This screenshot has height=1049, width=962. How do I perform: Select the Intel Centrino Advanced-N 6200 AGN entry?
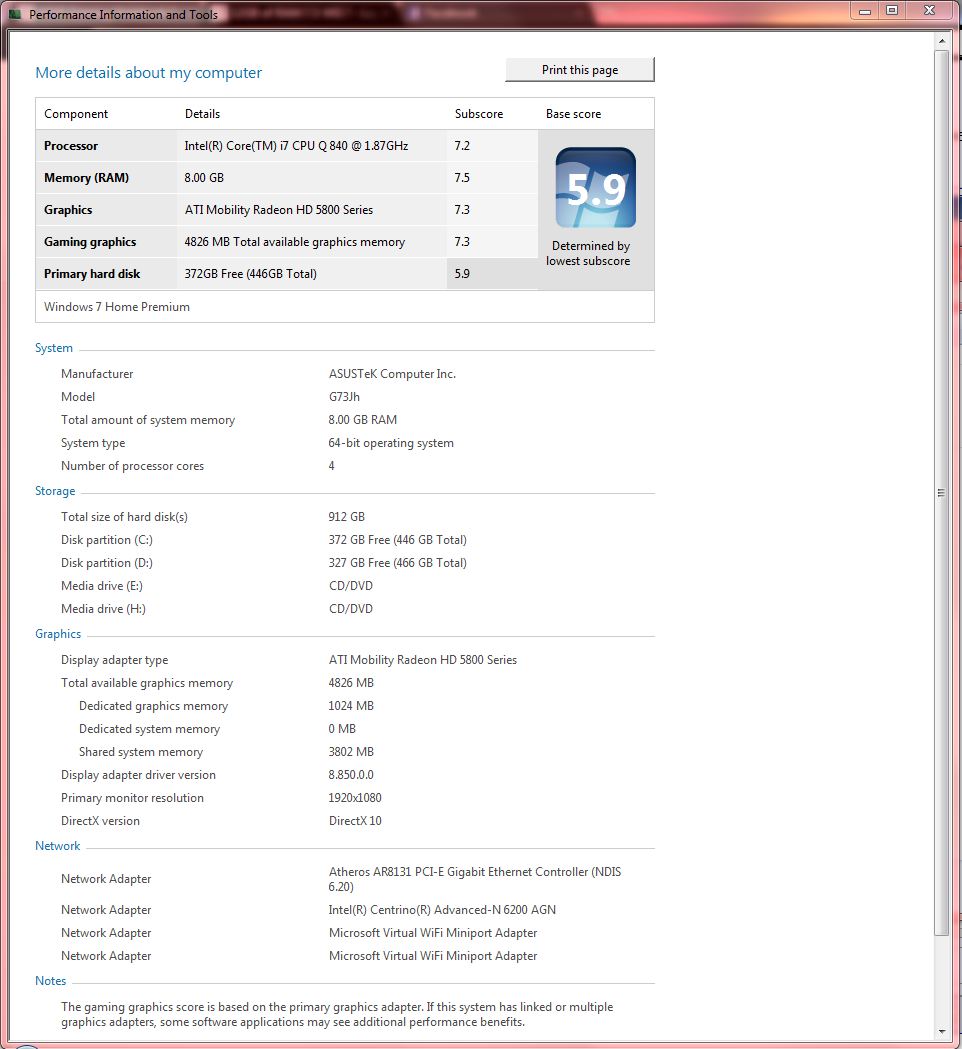442,910
